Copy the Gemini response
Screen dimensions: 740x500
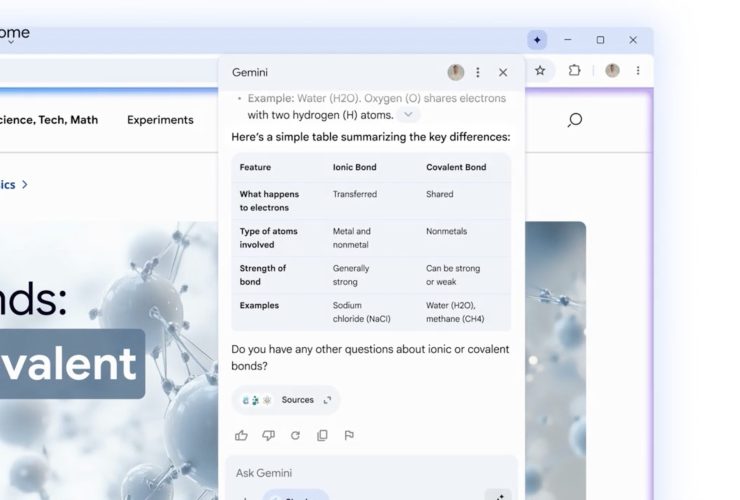[322, 435]
